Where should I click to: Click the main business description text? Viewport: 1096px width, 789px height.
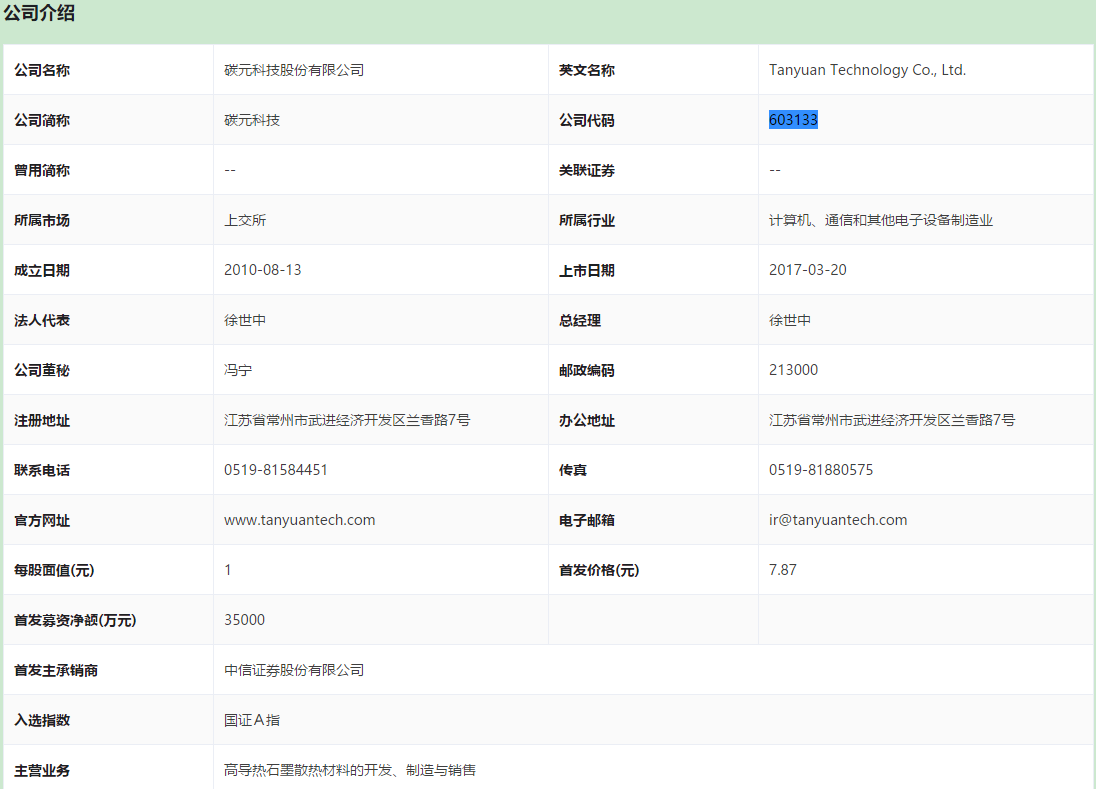349,770
